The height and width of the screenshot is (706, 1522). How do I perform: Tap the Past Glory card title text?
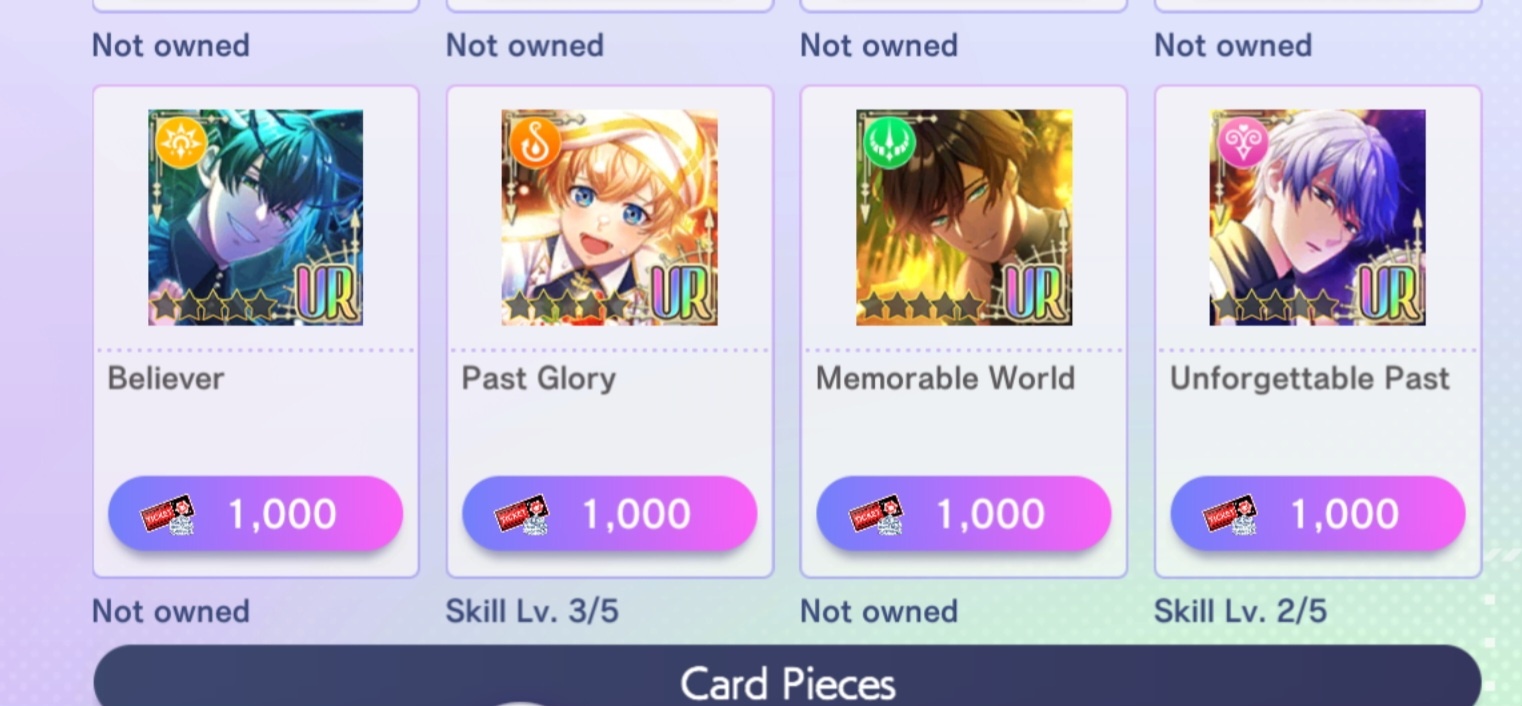(539, 379)
